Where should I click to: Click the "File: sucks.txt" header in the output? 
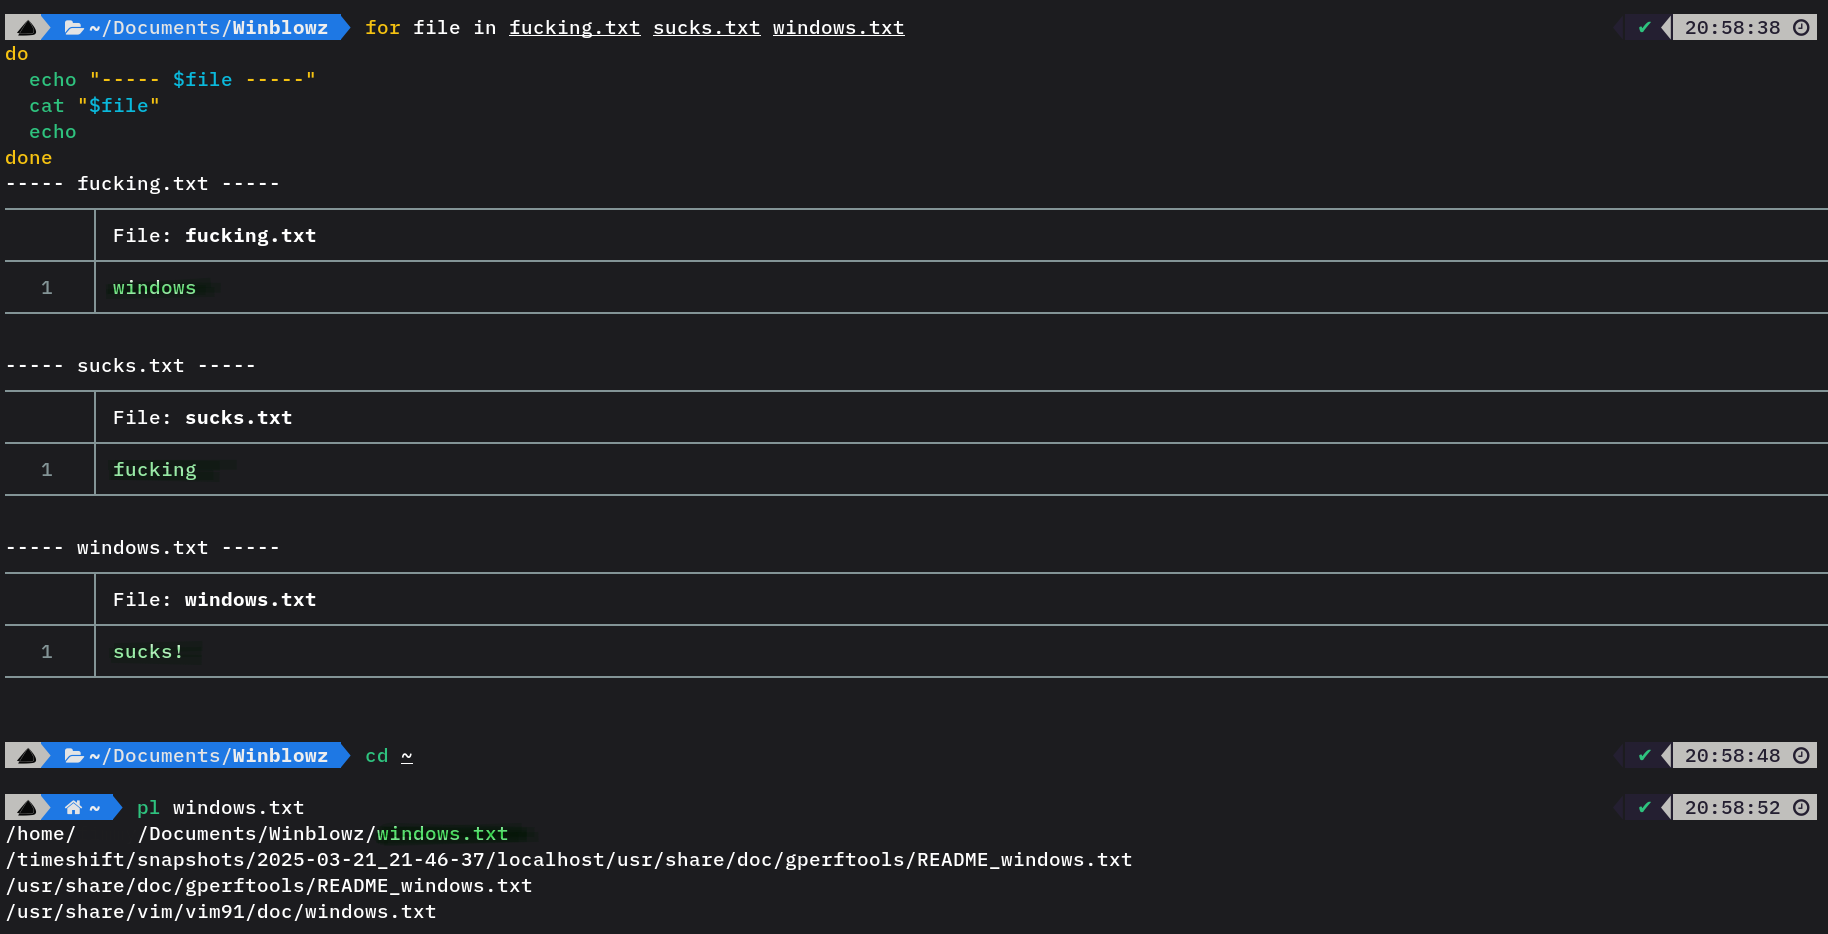pyautogui.click(x=202, y=418)
